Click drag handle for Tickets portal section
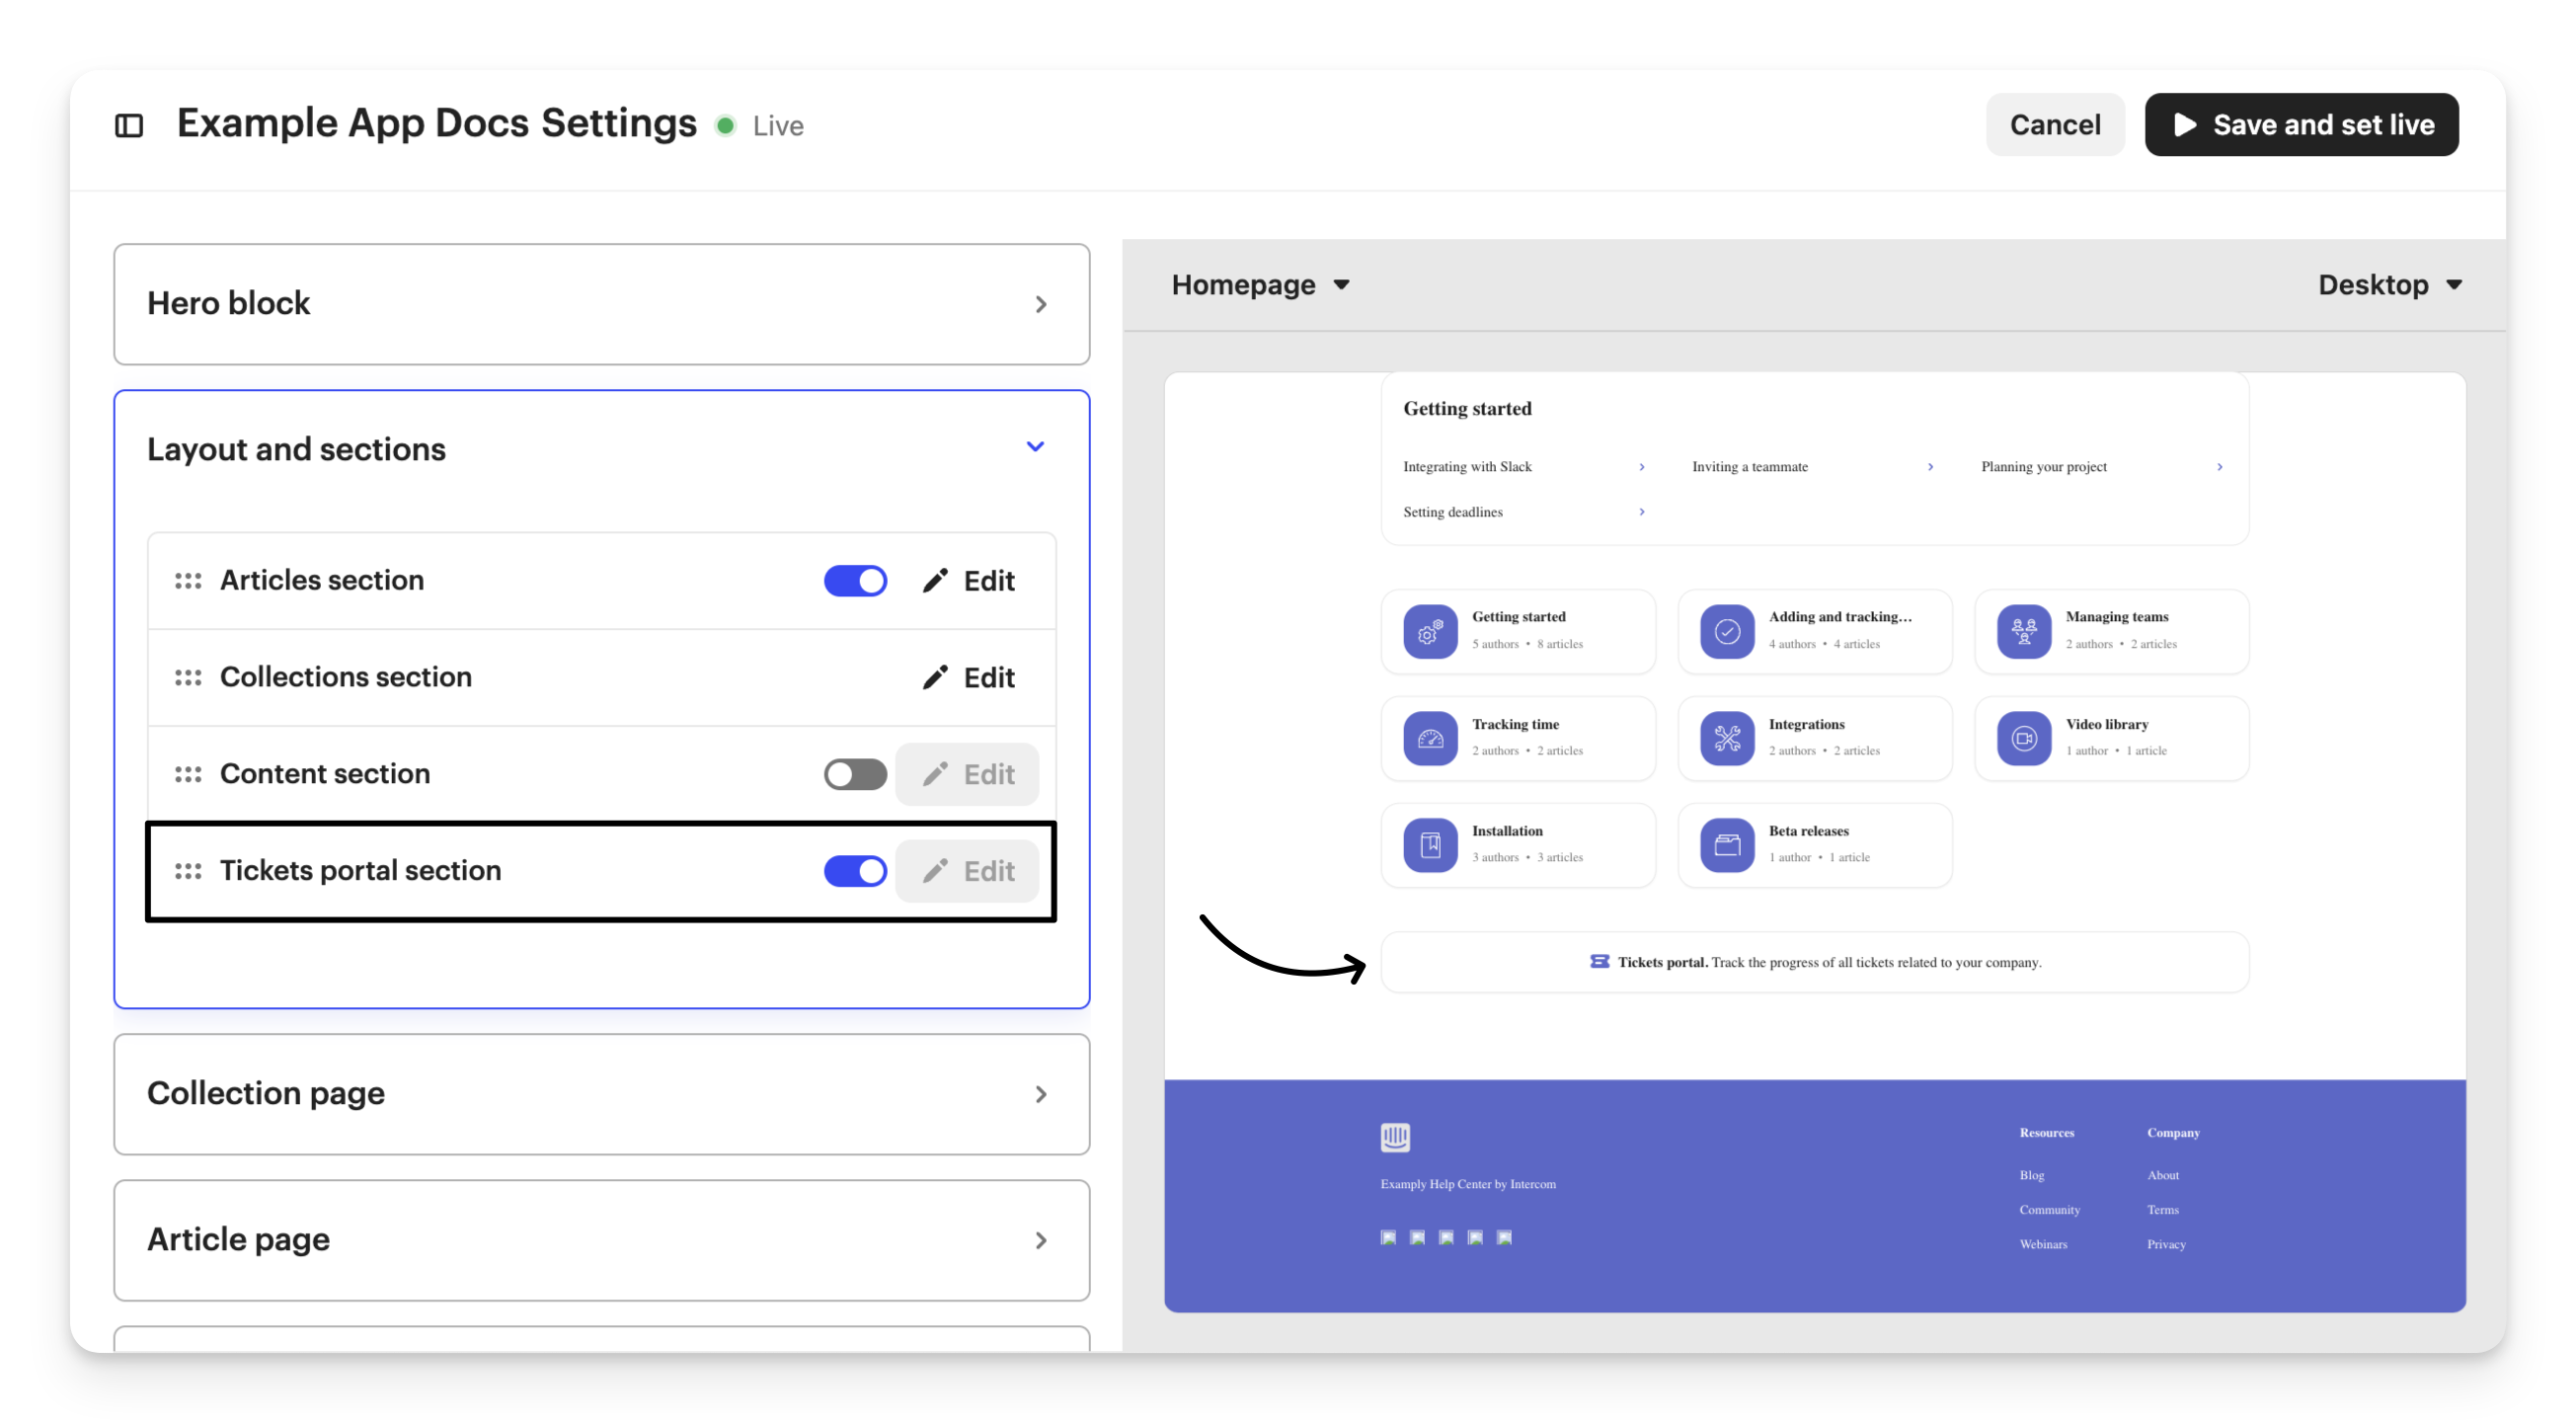The width and height of the screenshot is (2576, 1423). click(x=188, y=871)
